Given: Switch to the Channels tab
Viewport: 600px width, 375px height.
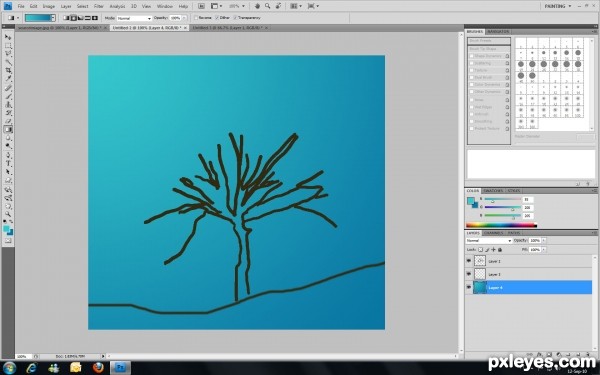Looking at the screenshot, I should coord(493,233).
